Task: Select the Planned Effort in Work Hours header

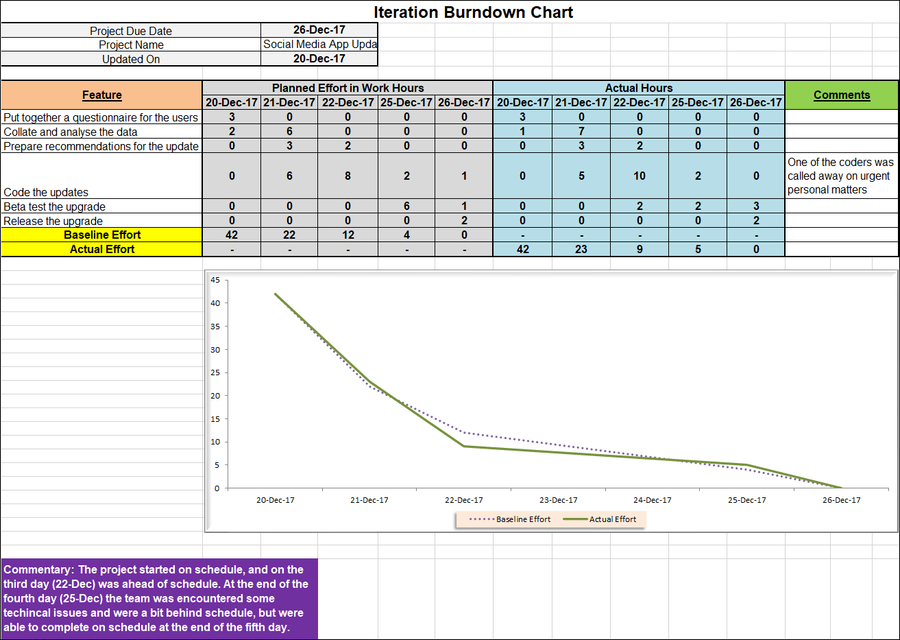Action: click(x=348, y=87)
